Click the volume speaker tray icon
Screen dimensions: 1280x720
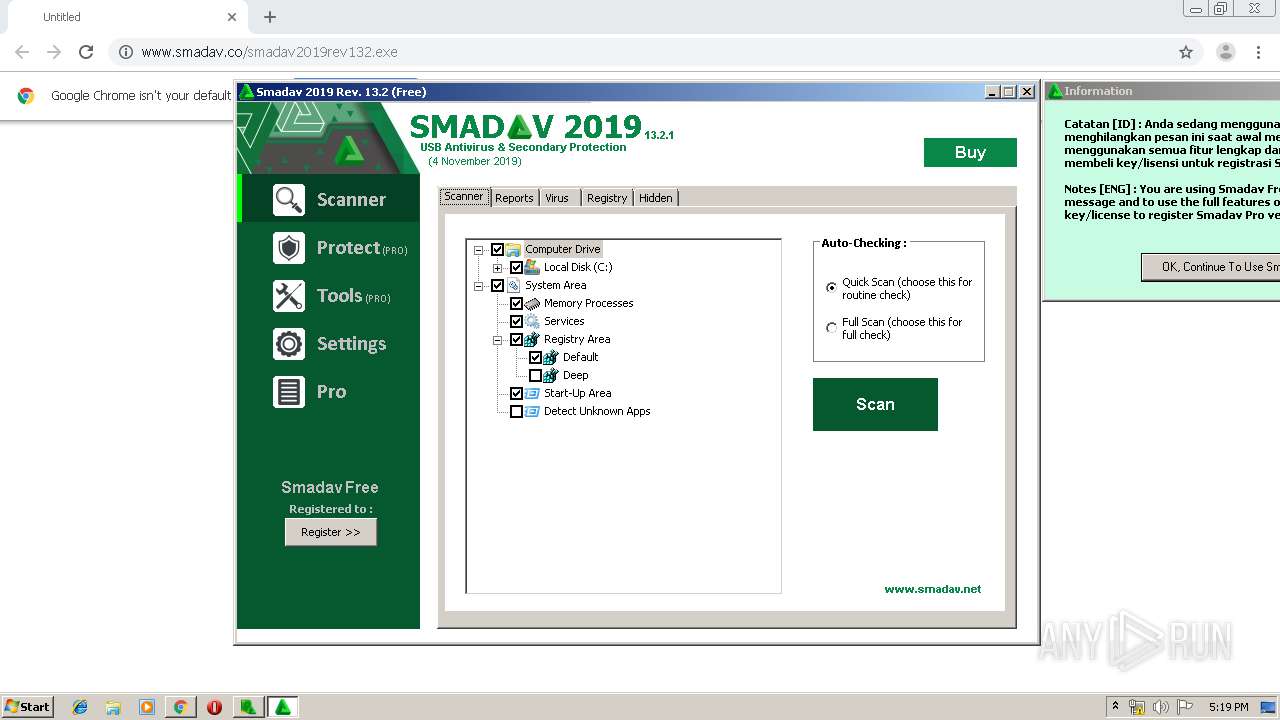click(x=1161, y=707)
